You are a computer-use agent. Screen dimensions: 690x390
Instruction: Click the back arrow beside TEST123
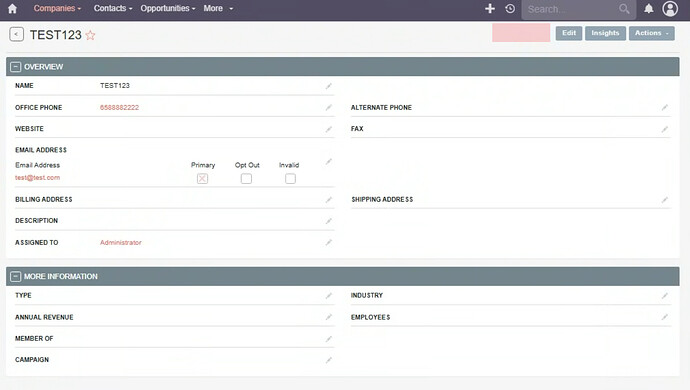pos(16,34)
